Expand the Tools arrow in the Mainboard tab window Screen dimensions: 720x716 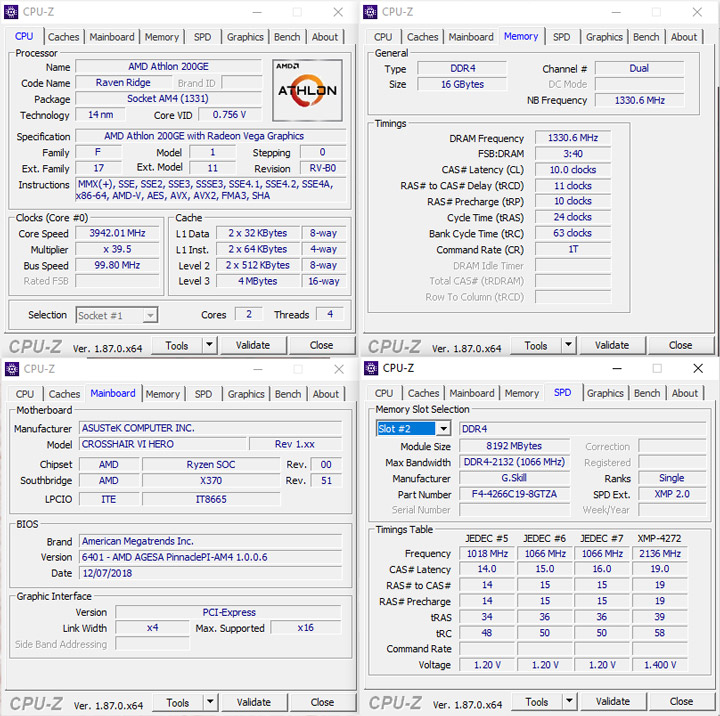click(210, 702)
